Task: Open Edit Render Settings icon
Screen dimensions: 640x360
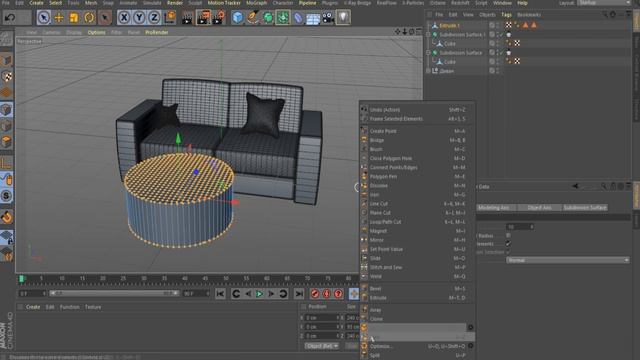Action: point(219,18)
